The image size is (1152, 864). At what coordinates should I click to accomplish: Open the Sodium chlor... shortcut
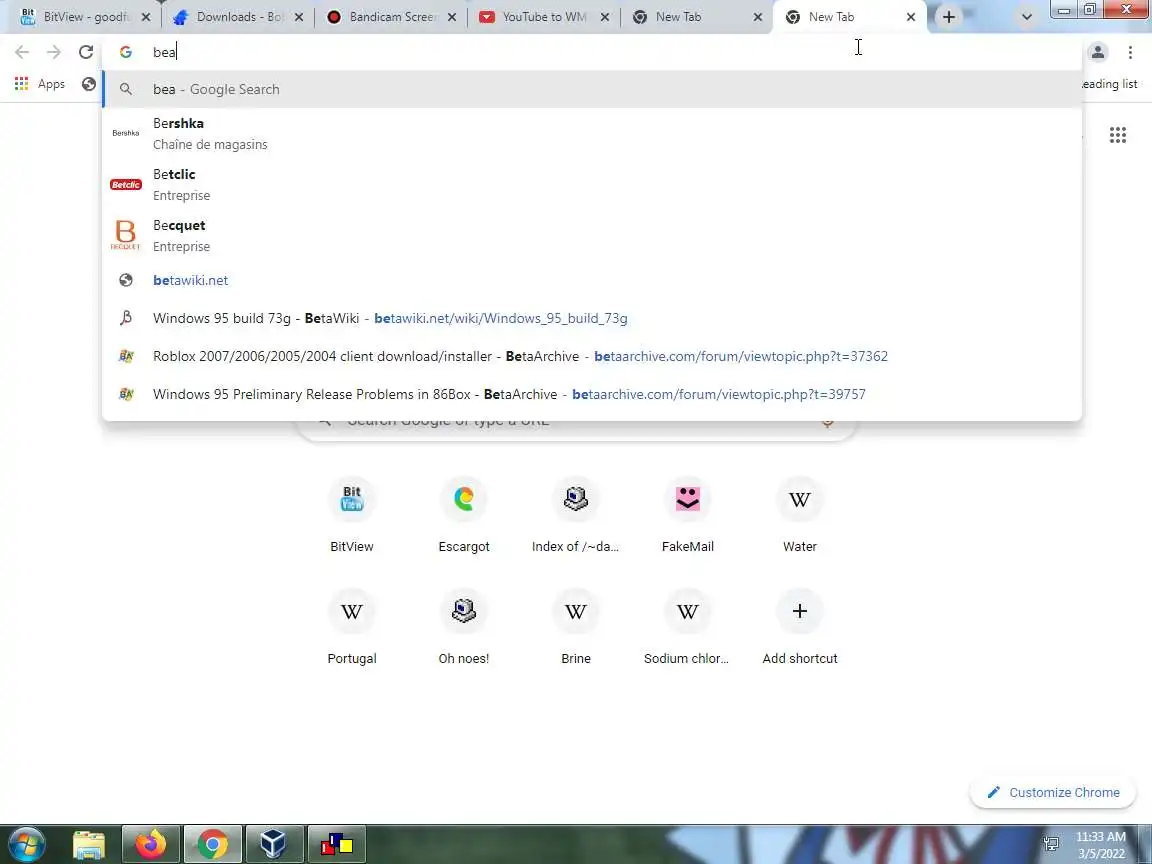point(688,627)
